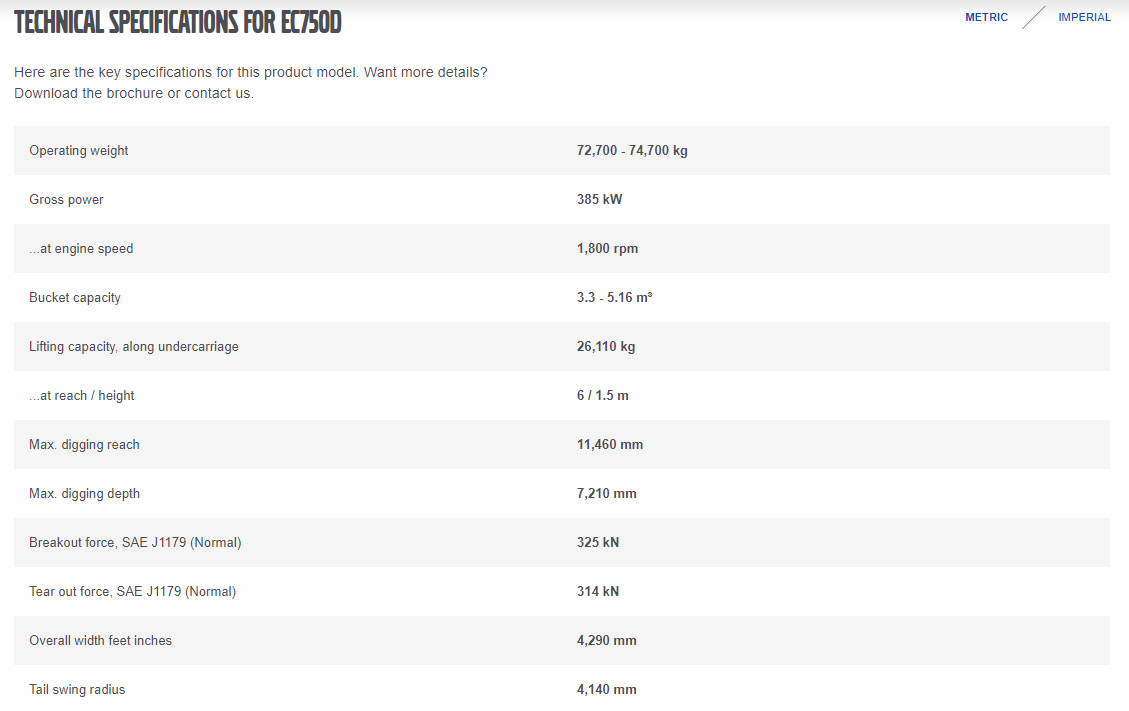Screen dimensions: 1129x711
Task: Click the Max. digging depth label
Action: [85, 494]
